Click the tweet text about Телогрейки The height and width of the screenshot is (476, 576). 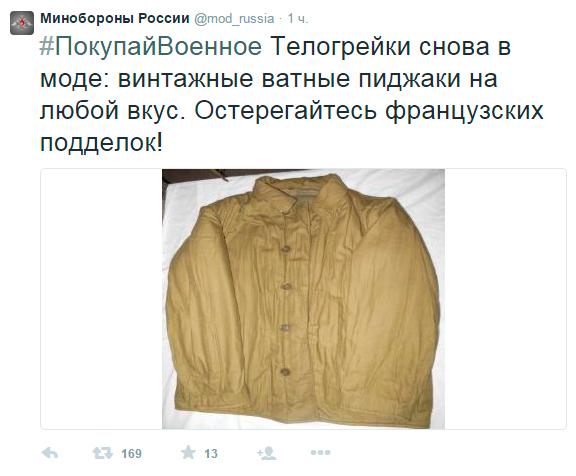(x=292, y=95)
